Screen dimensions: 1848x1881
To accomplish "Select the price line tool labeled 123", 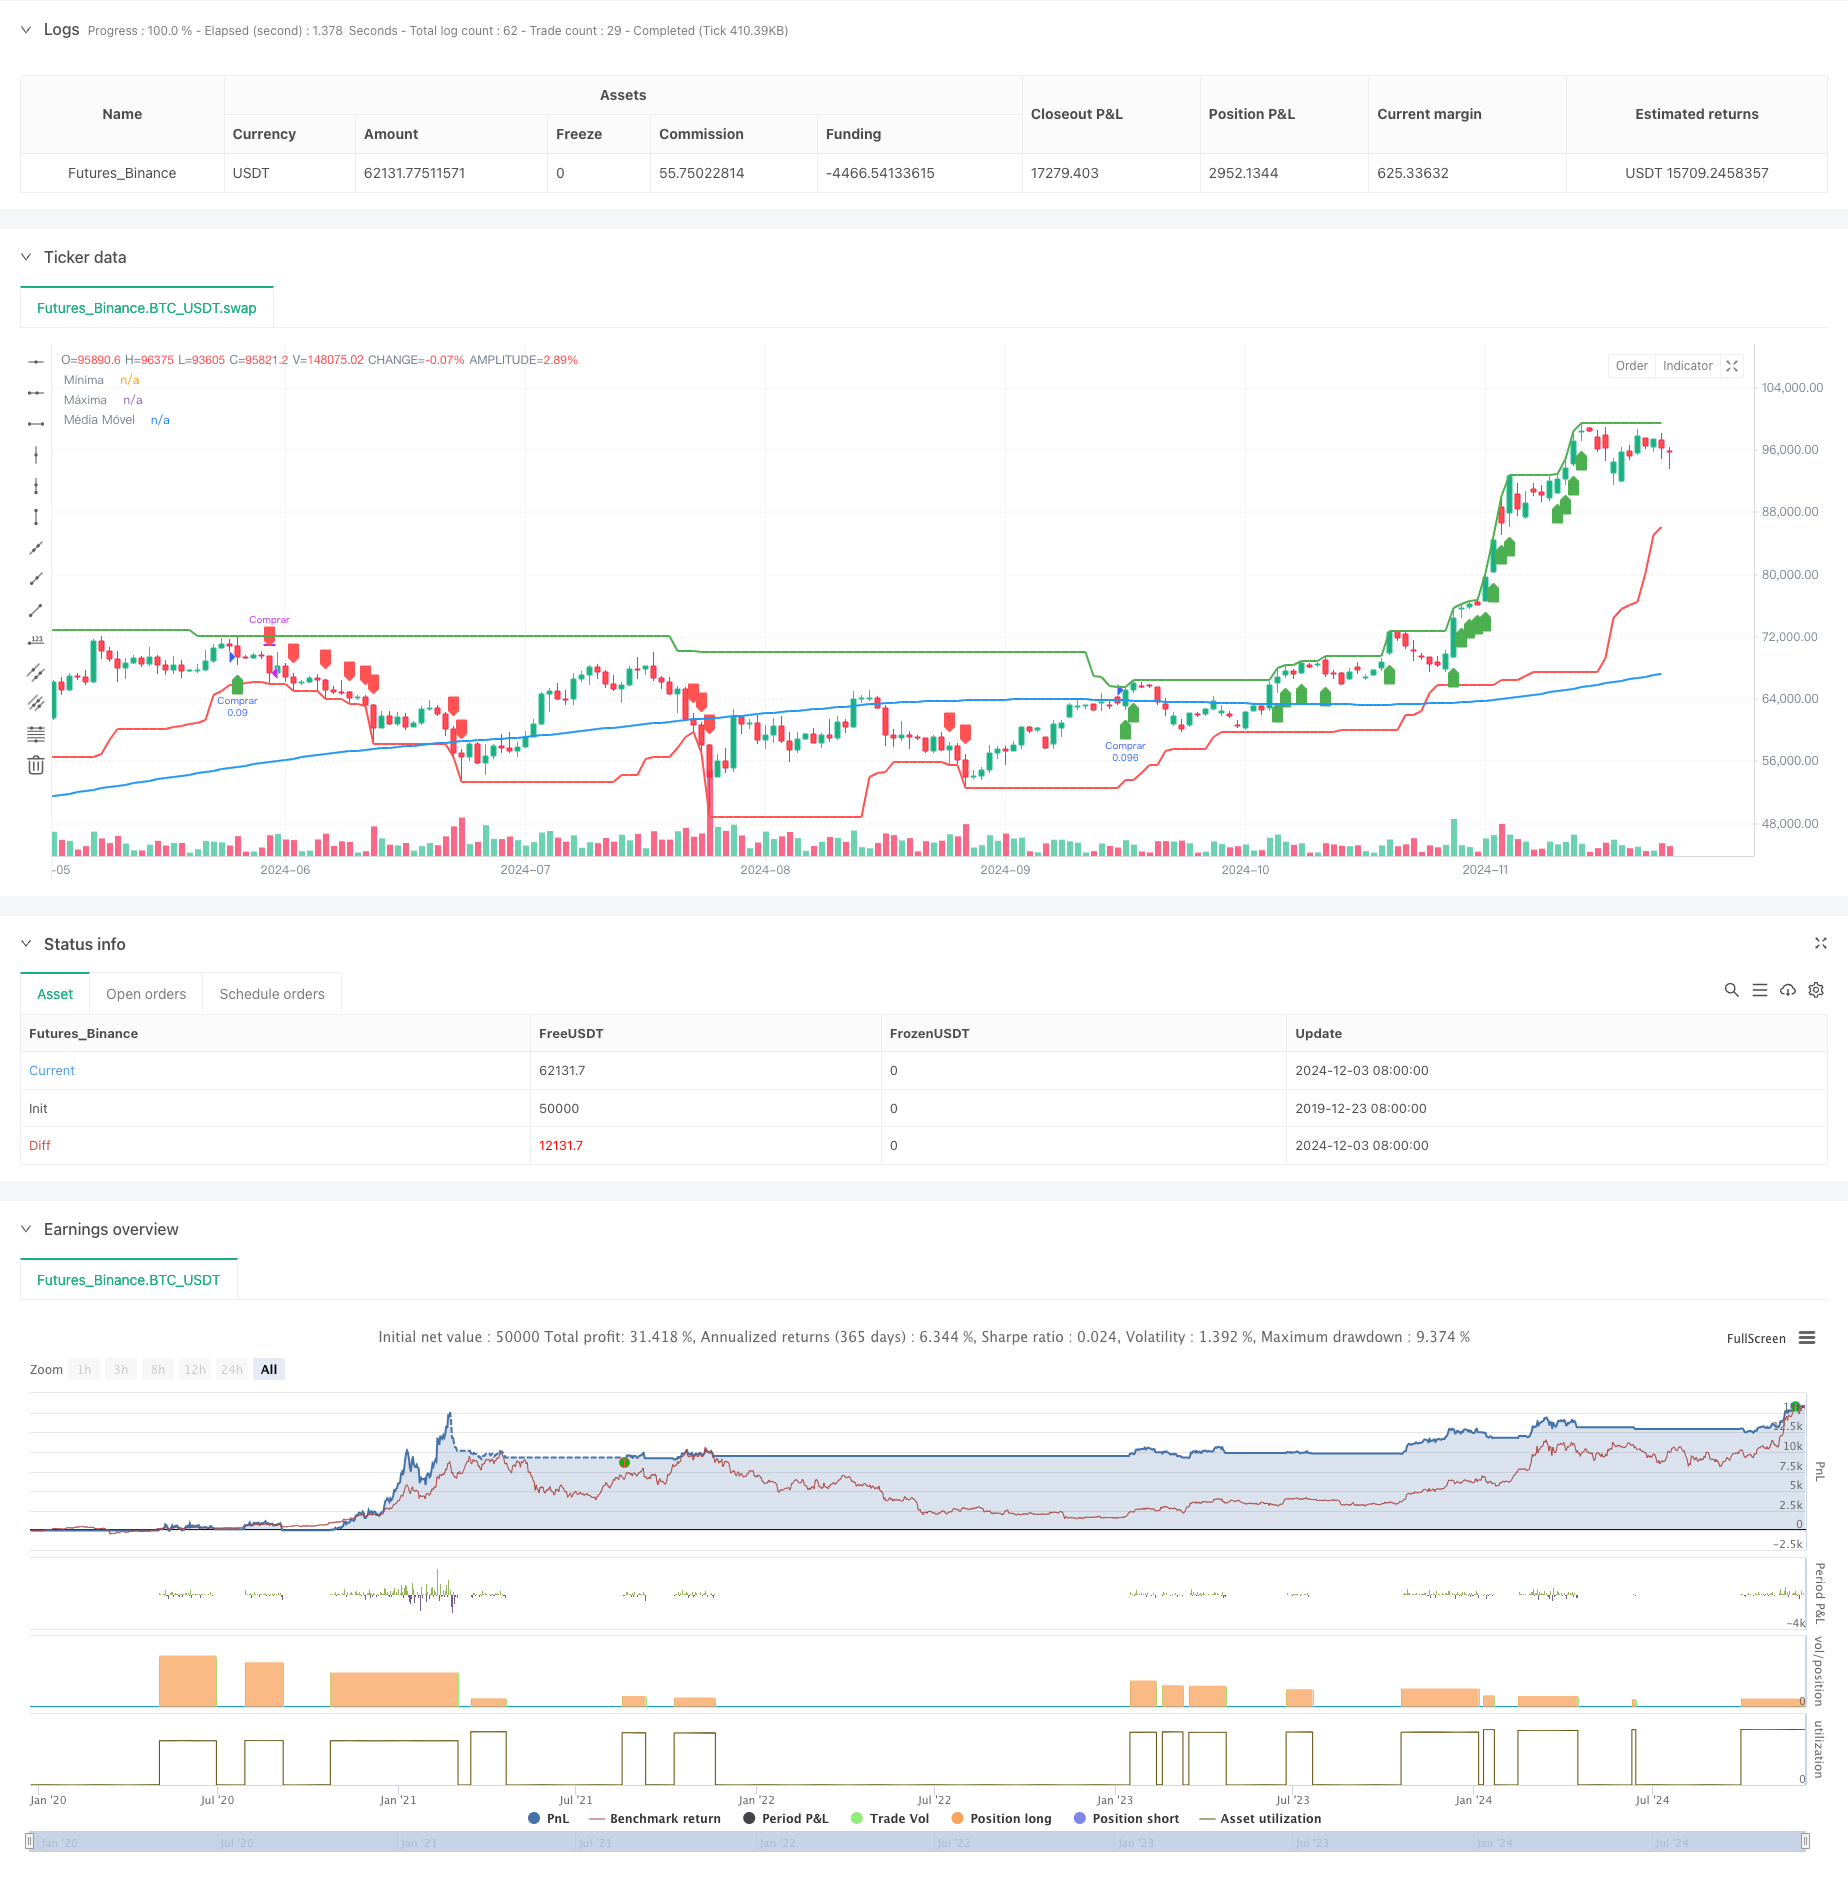I will [36, 641].
